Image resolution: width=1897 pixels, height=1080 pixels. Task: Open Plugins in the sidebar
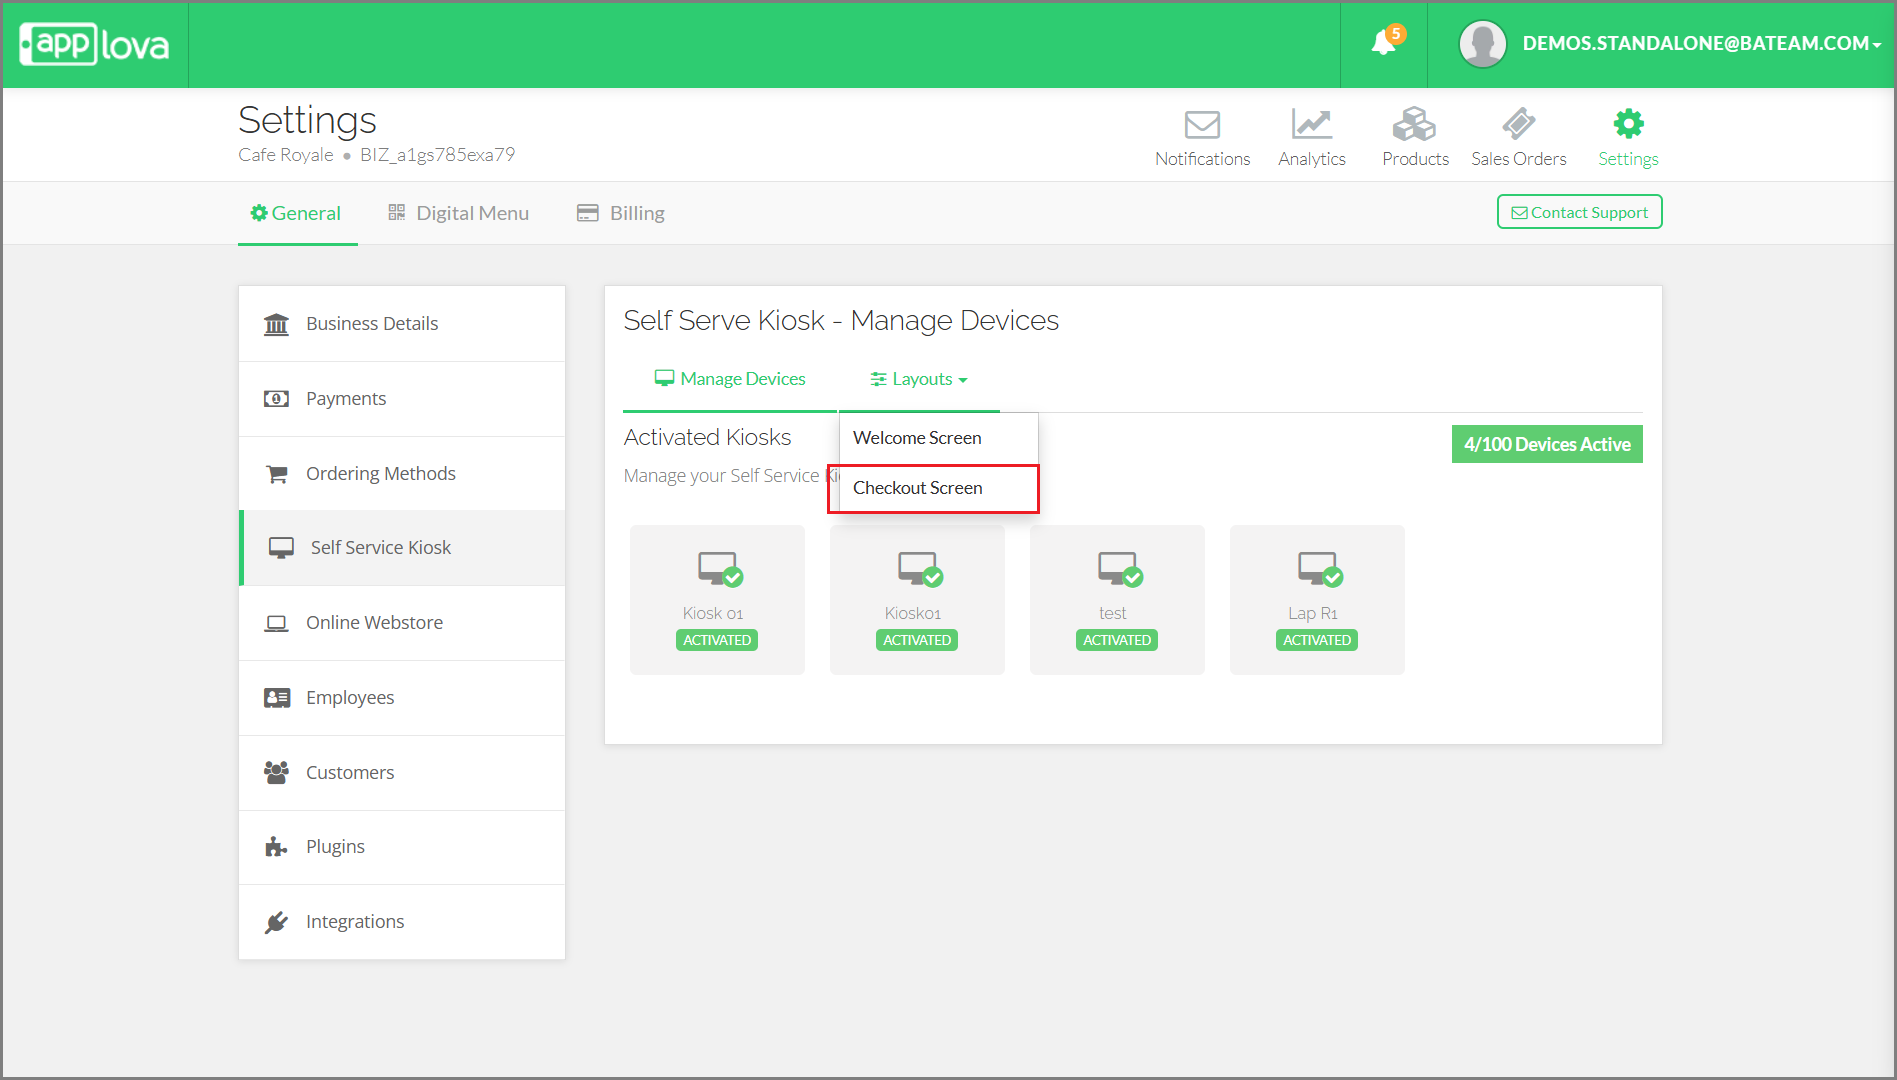click(x=402, y=847)
